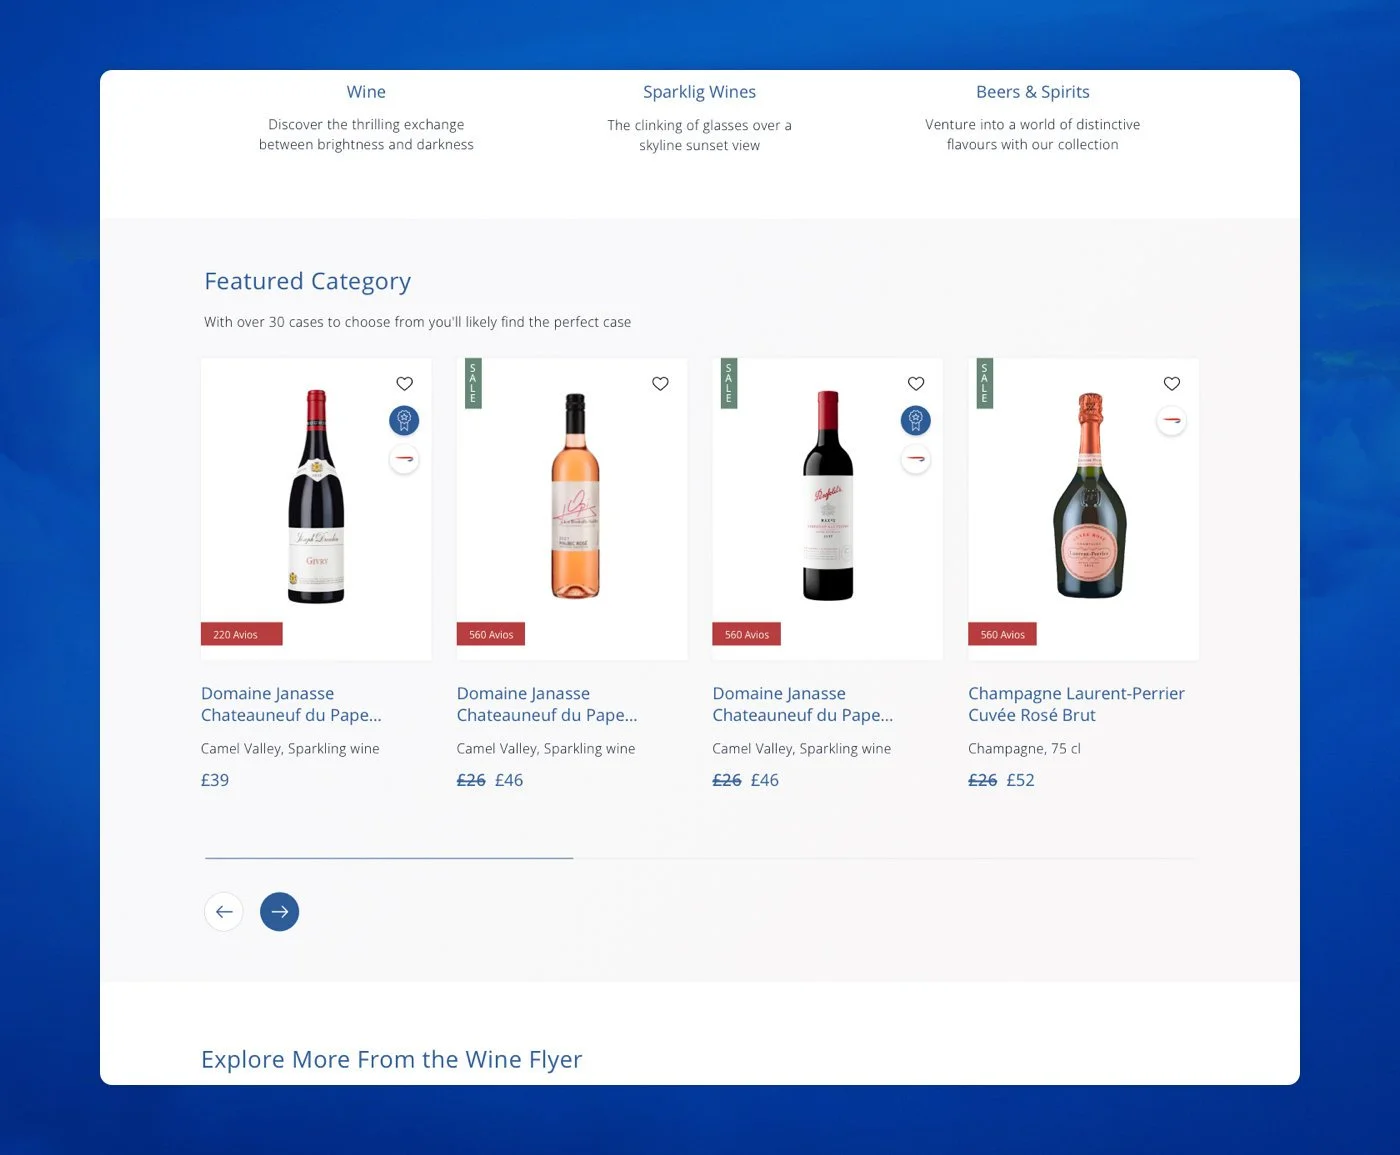Click red speedmarque icon on Champagne card
The width and height of the screenshot is (1400, 1155).
[1172, 421]
